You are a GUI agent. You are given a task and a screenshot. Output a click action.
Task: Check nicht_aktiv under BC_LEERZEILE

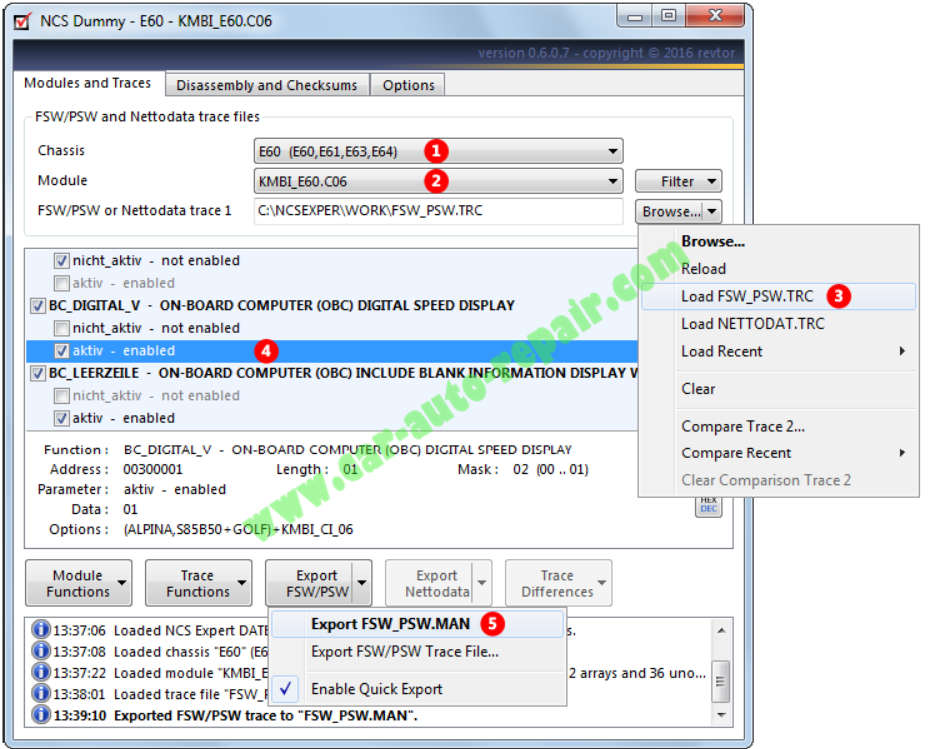click(x=61, y=396)
